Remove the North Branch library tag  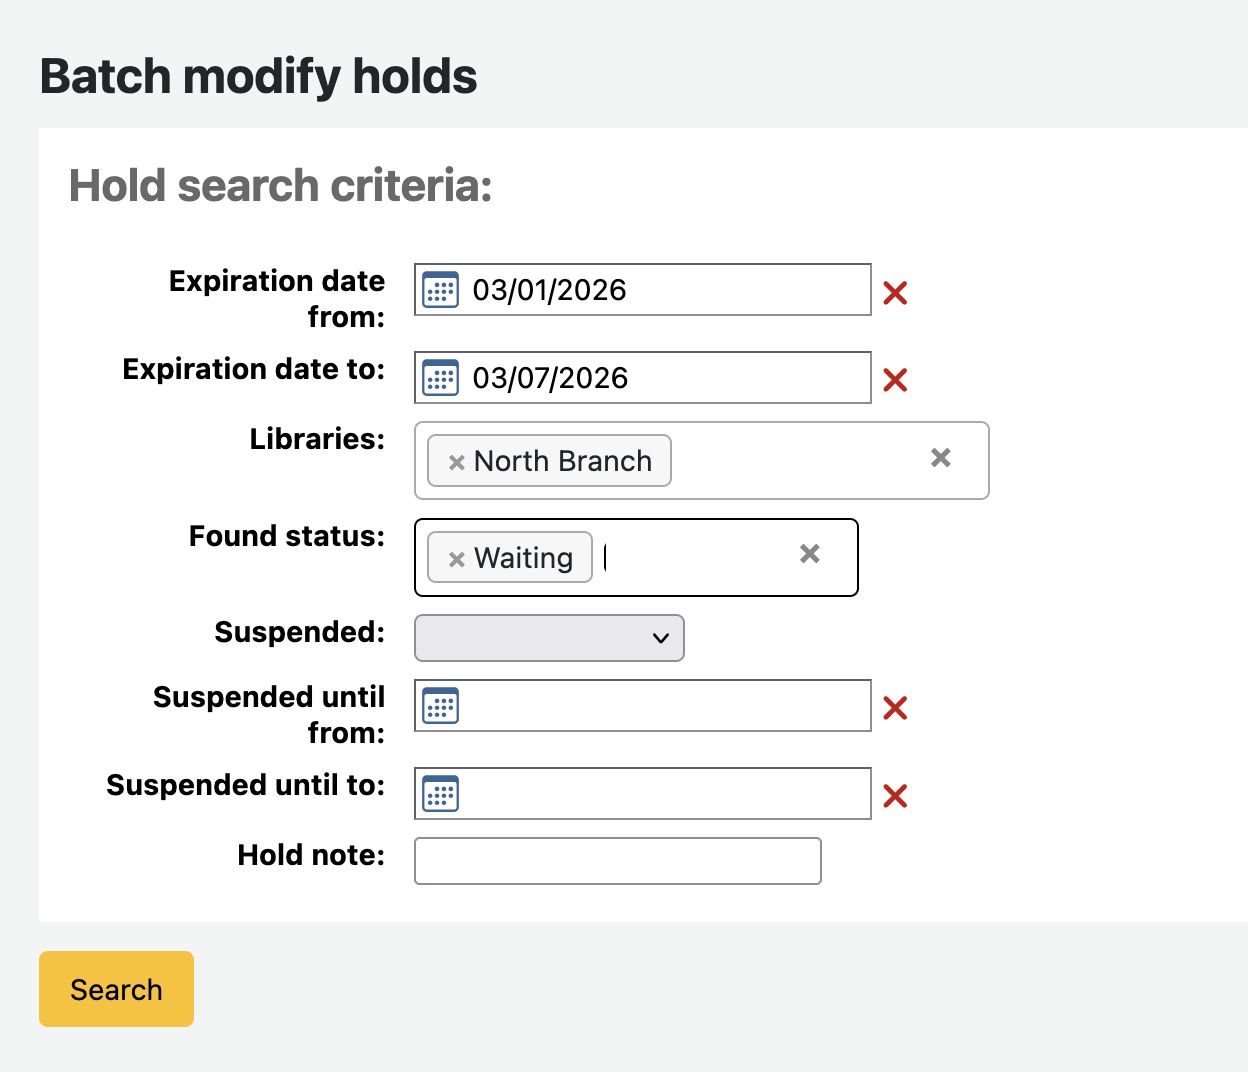pyautogui.click(x=456, y=462)
